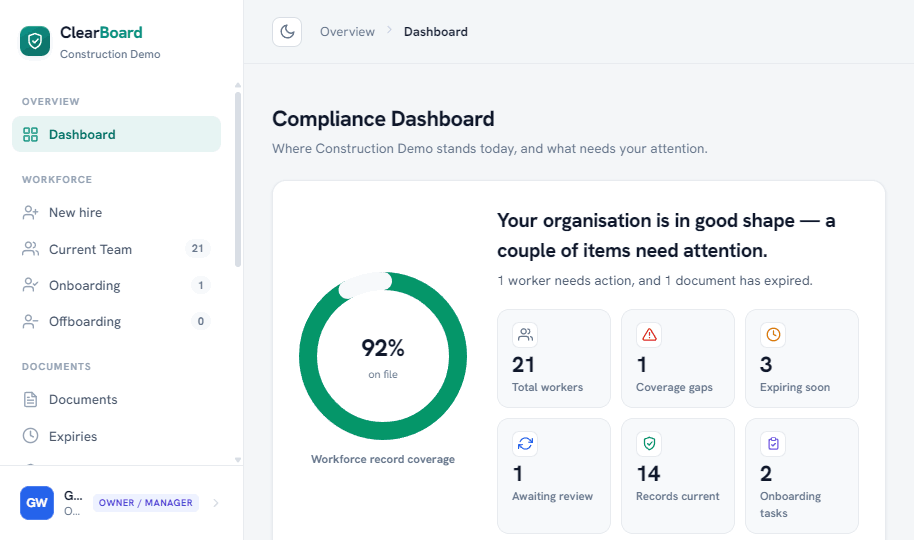Click the Offboarding person-minus icon
Image resolution: width=914 pixels, height=540 pixels.
click(30, 321)
